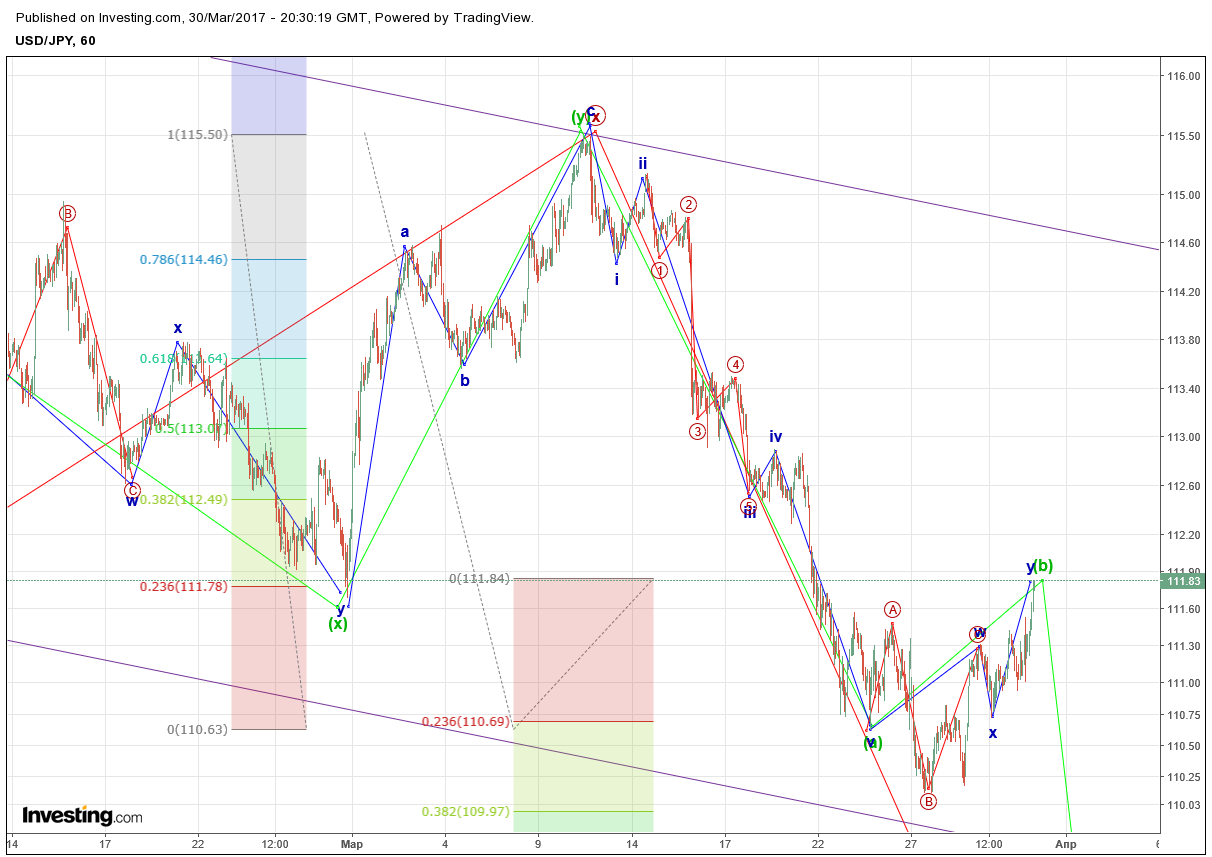Viewport: 1212px width, 857px height.
Task: Click the 27 date on time axis
Action: 911,844
